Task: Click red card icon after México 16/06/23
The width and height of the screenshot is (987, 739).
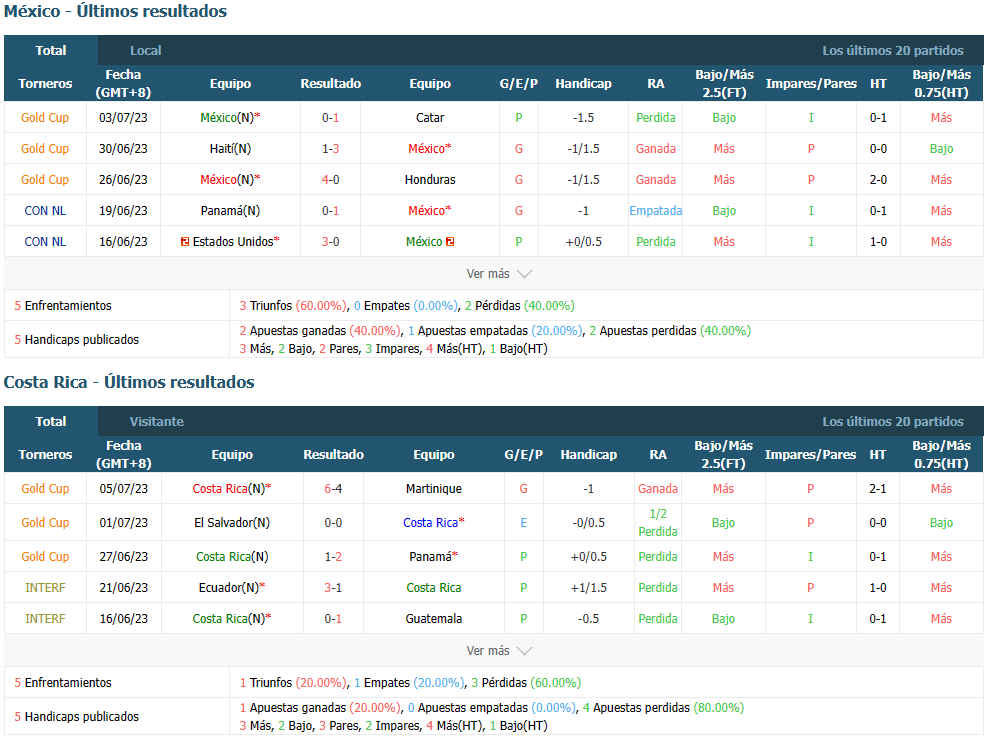Action: pos(450,242)
